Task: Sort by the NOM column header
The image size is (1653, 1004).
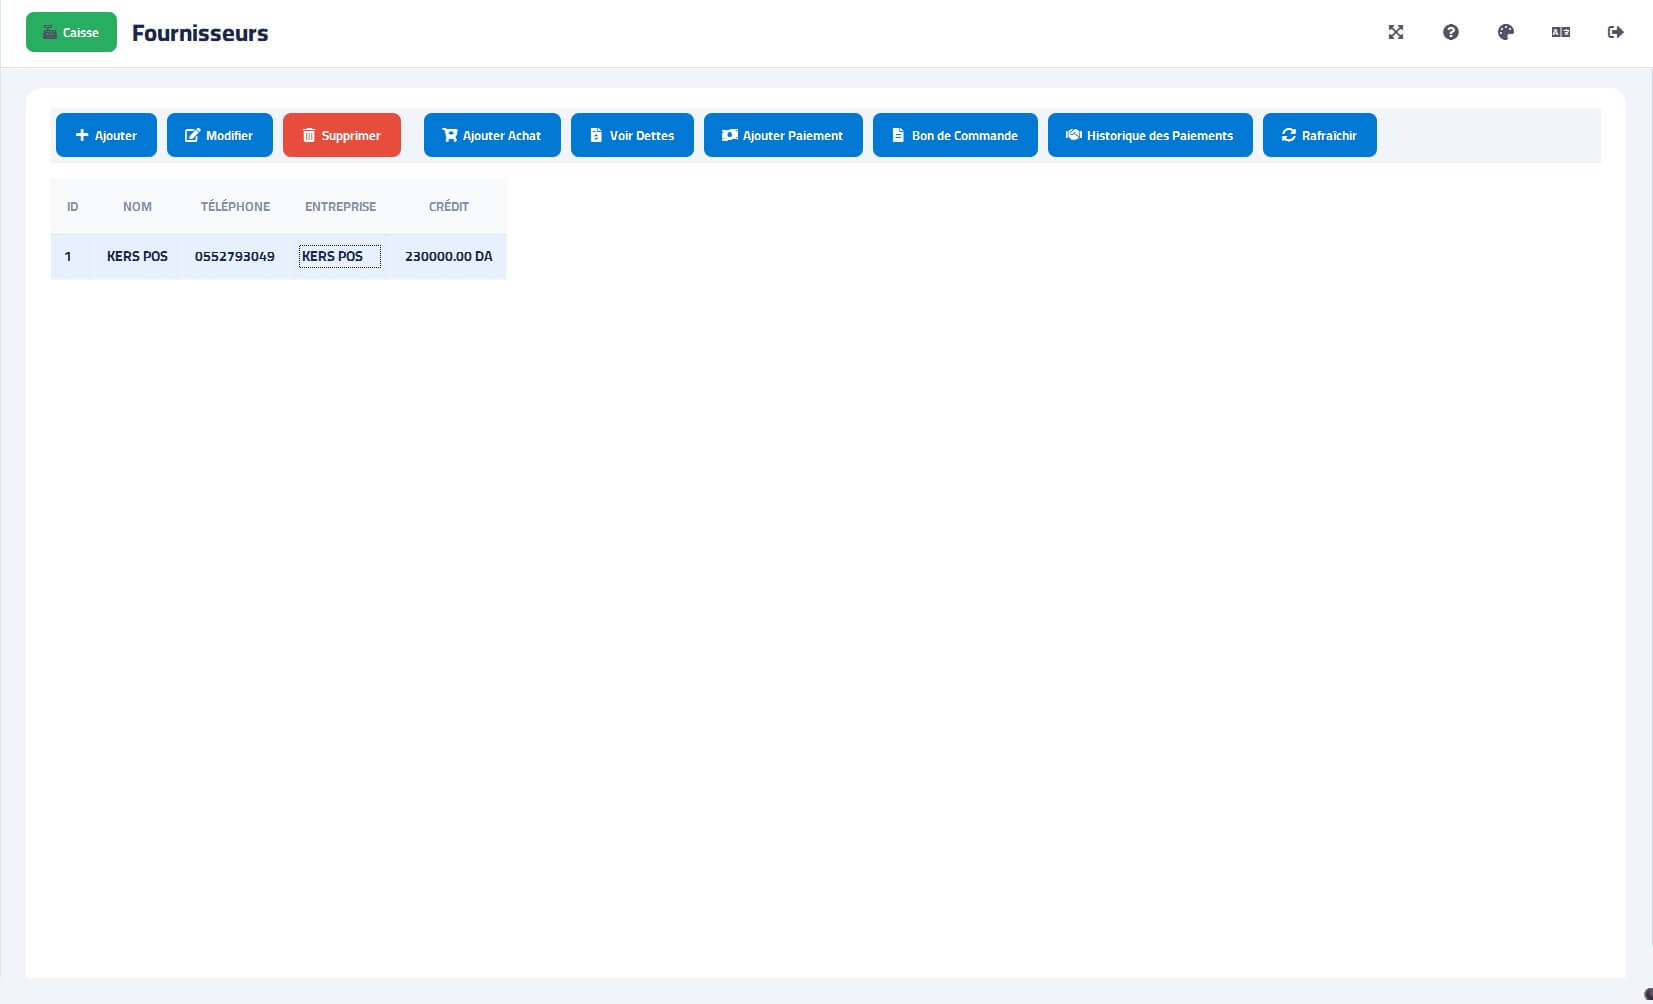Action: pyautogui.click(x=137, y=206)
